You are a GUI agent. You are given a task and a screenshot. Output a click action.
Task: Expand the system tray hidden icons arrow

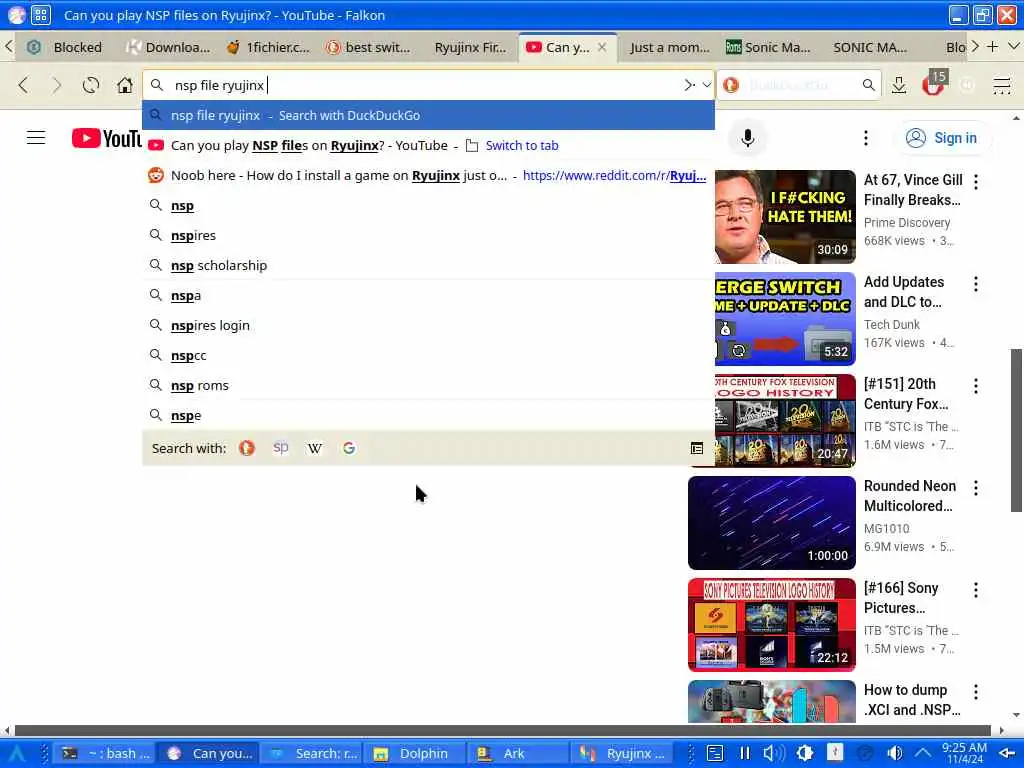(x=922, y=753)
